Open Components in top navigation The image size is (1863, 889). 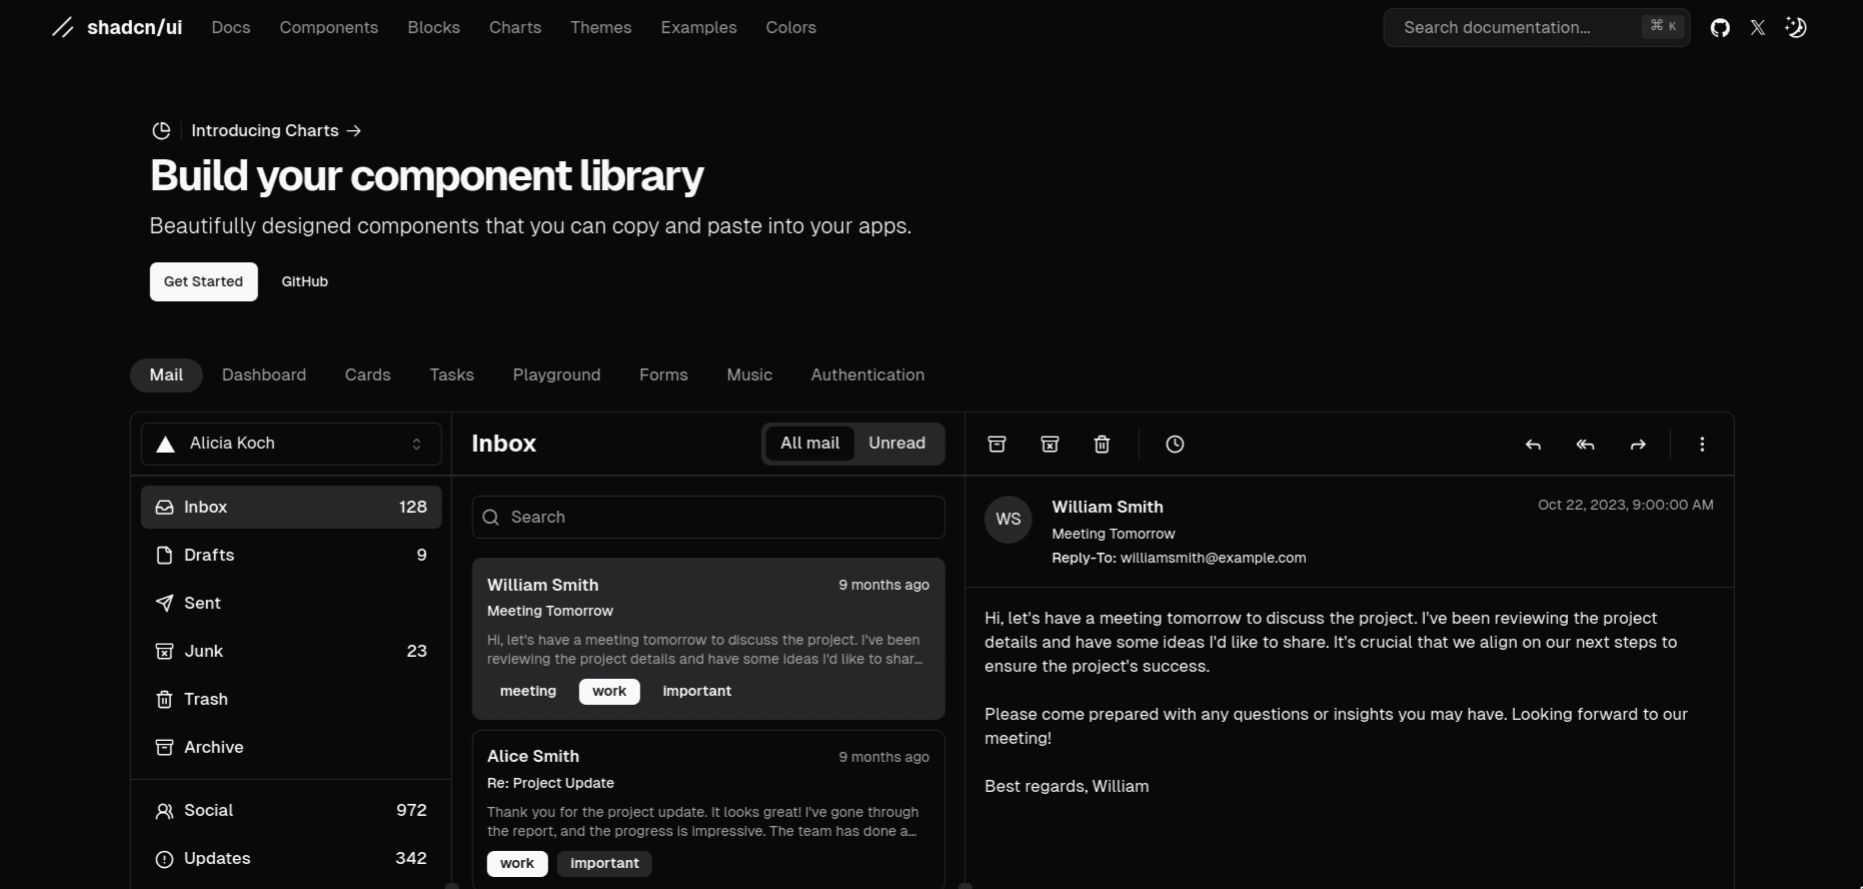(329, 28)
